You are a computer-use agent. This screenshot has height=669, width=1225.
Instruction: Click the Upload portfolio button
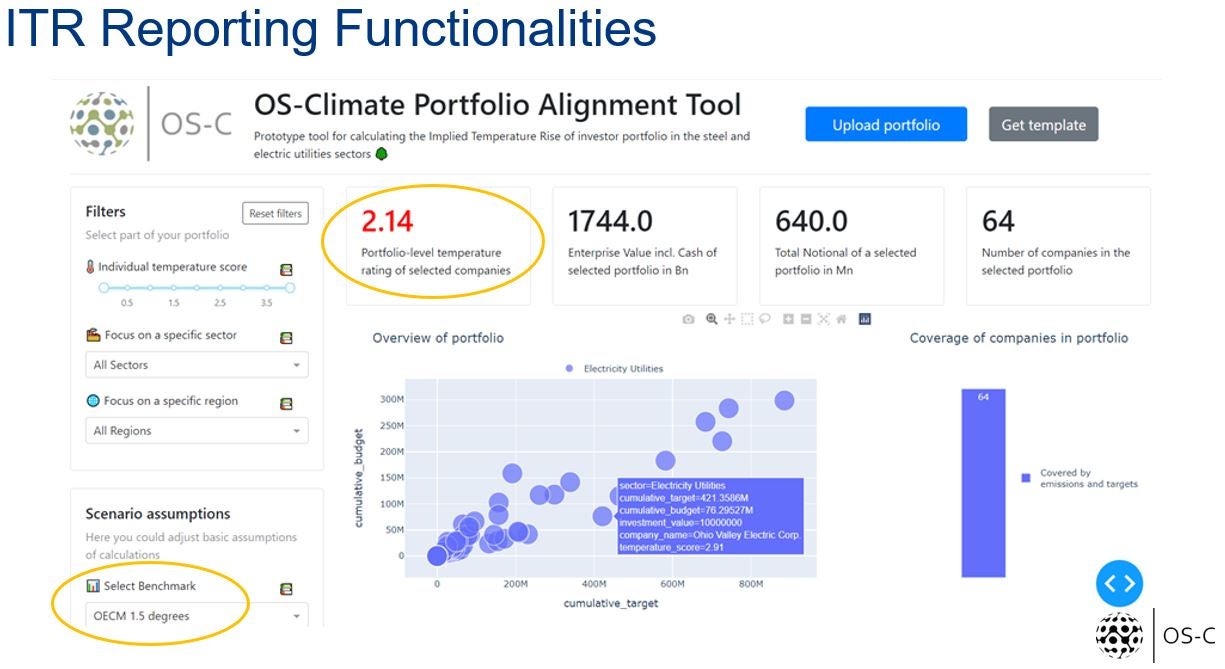click(886, 125)
